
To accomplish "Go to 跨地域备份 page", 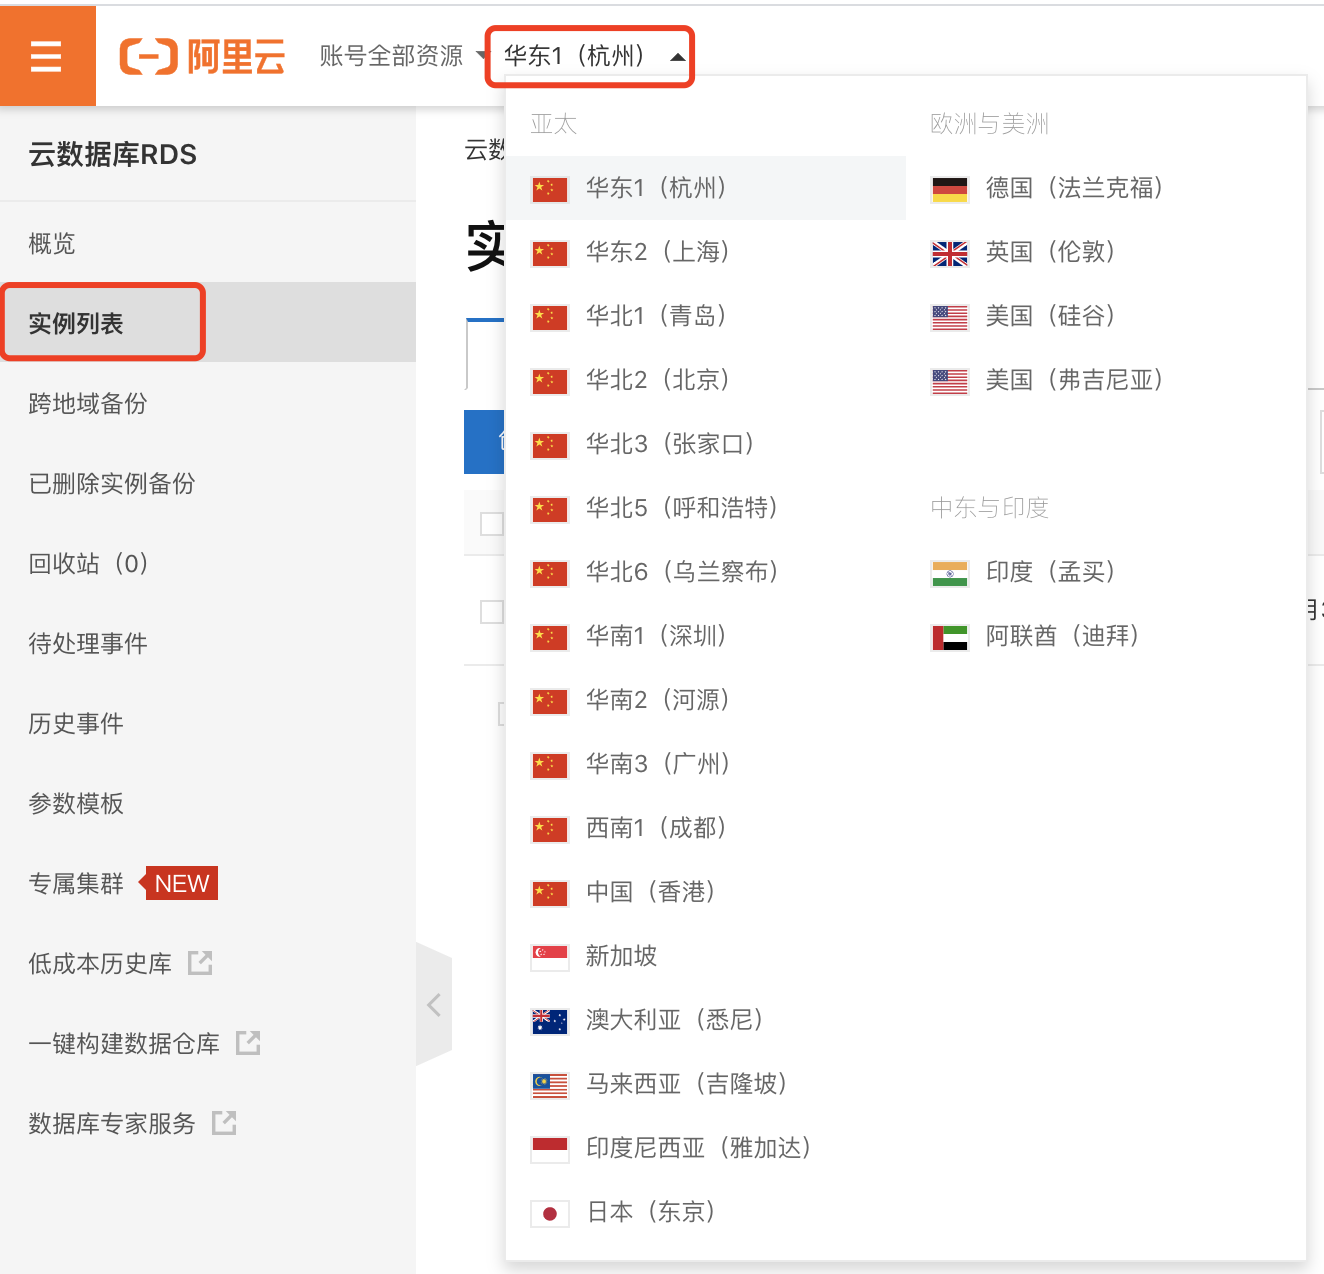I will (x=208, y=403).
